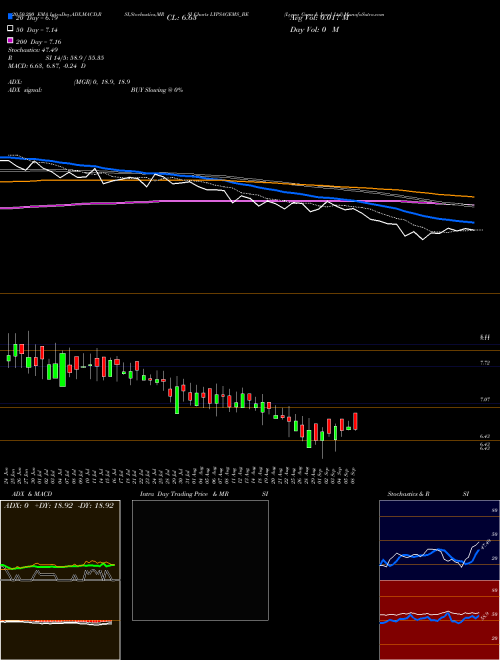The height and width of the screenshot is (660, 500).
Task: Open the ADX and MACD indicator chart
Action: [60, 580]
